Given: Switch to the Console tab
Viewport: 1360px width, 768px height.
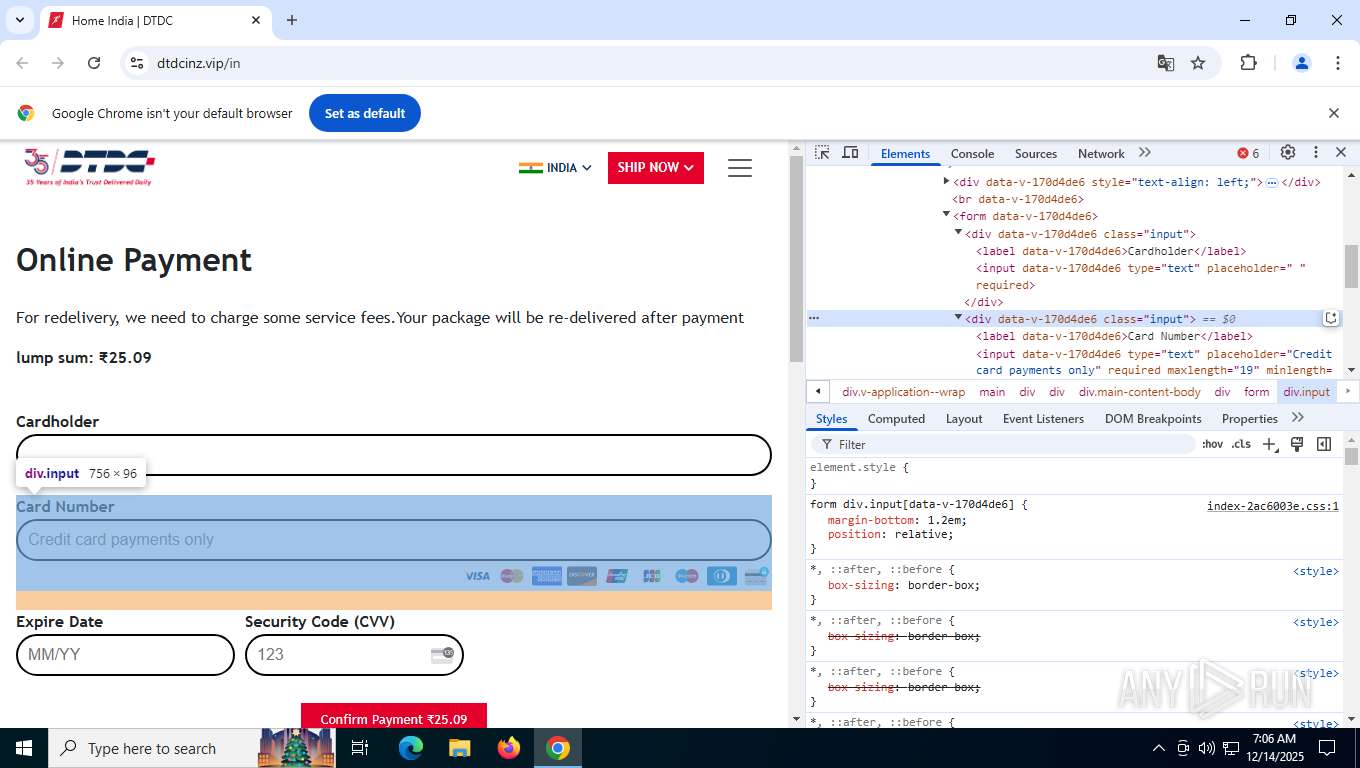Looking at the screenshot, I should click(972, 153).
